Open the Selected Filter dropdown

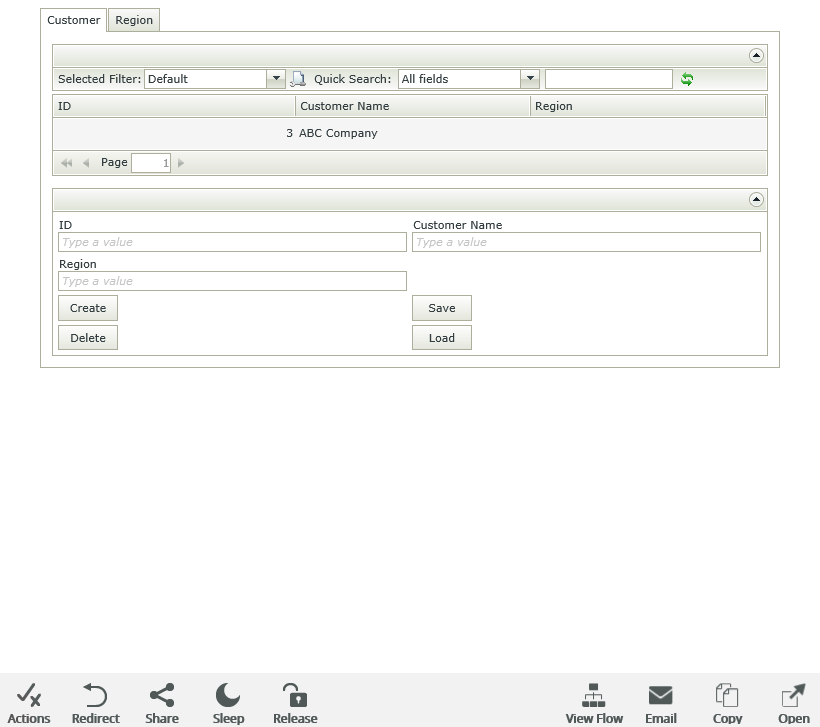pyautogui.click(x=276, y=79)
